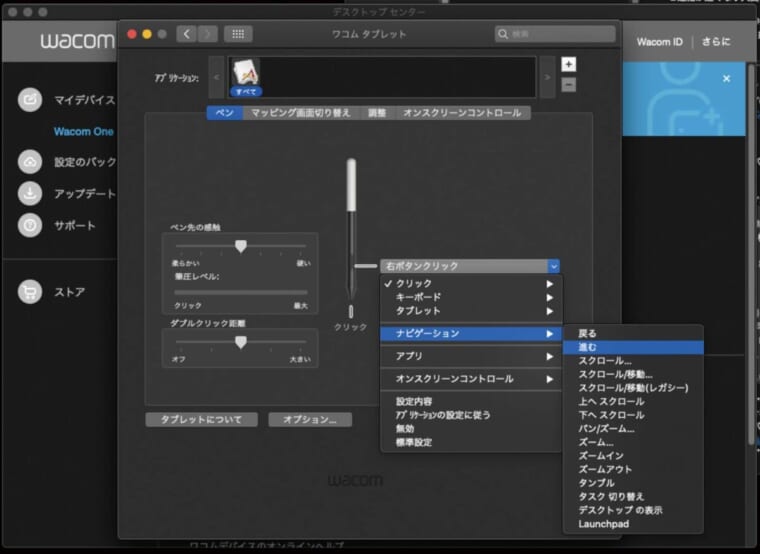Open the 右ボタンクリック pen button dropdown

[470, 266]
